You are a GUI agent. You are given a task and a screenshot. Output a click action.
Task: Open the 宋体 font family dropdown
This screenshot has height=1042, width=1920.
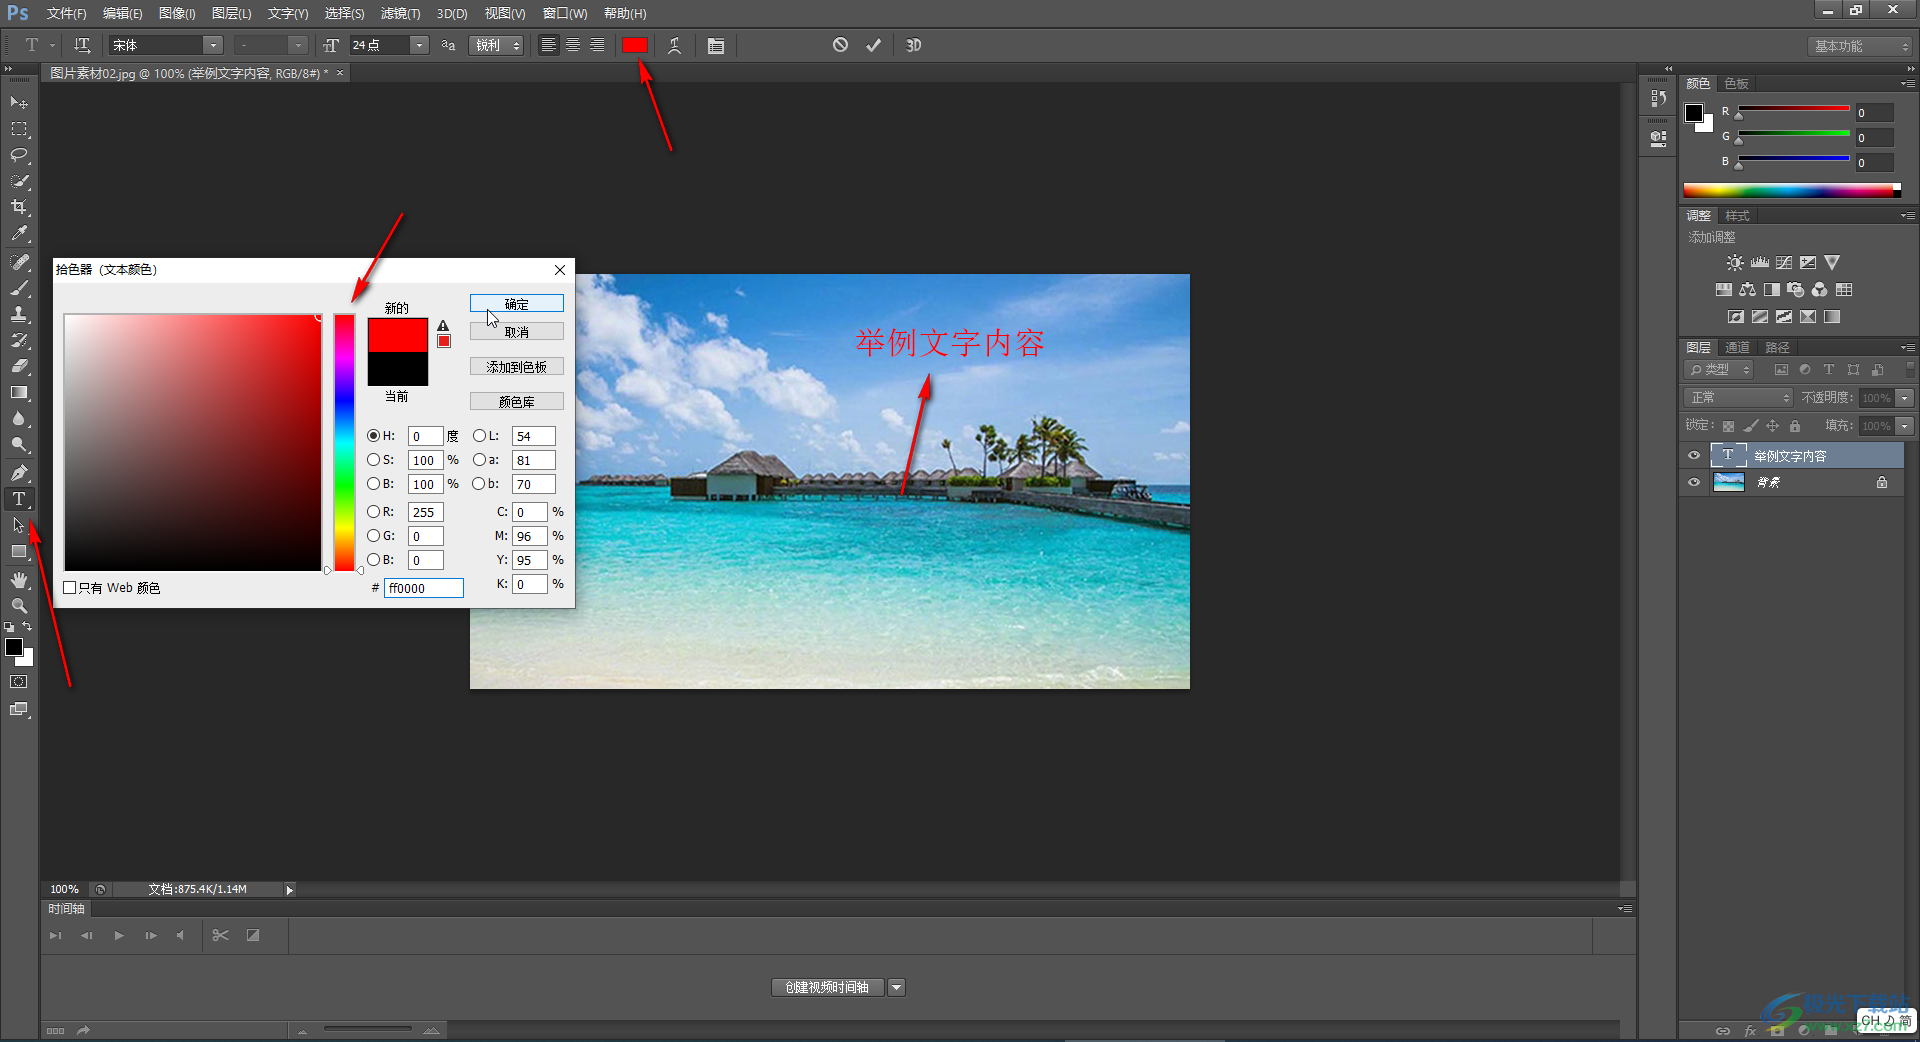[213, 45]
